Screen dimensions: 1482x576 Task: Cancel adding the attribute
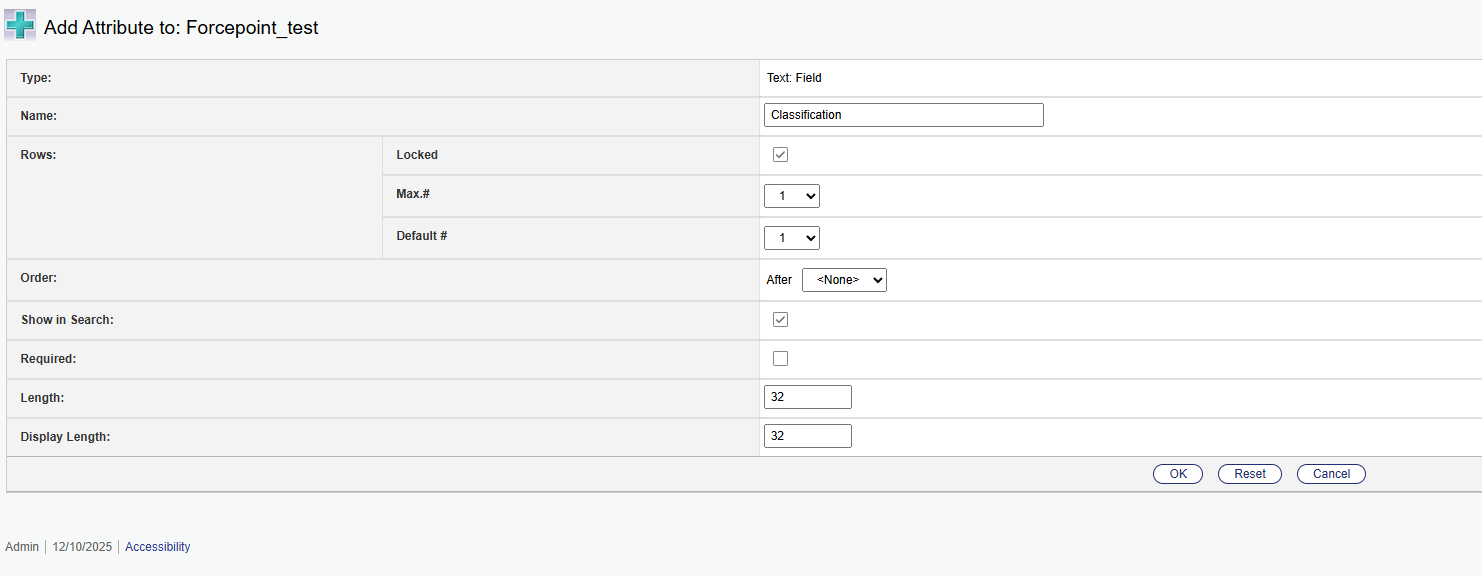(x=1330, y=474)
